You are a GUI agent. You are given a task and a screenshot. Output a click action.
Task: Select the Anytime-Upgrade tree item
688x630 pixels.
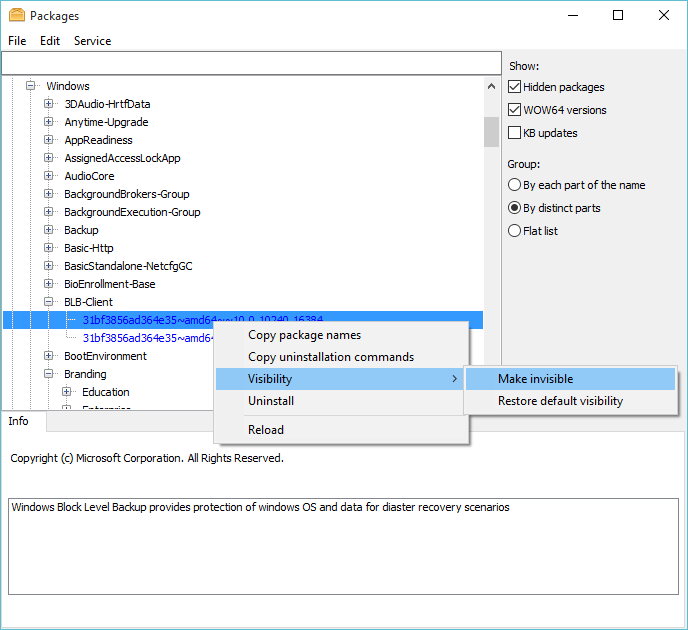tap(106, 122)
